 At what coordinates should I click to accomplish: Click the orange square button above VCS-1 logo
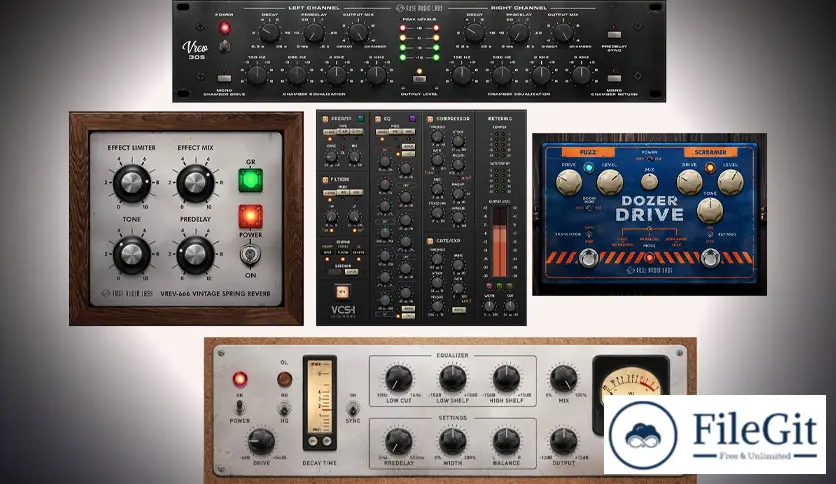pos(342,292)
